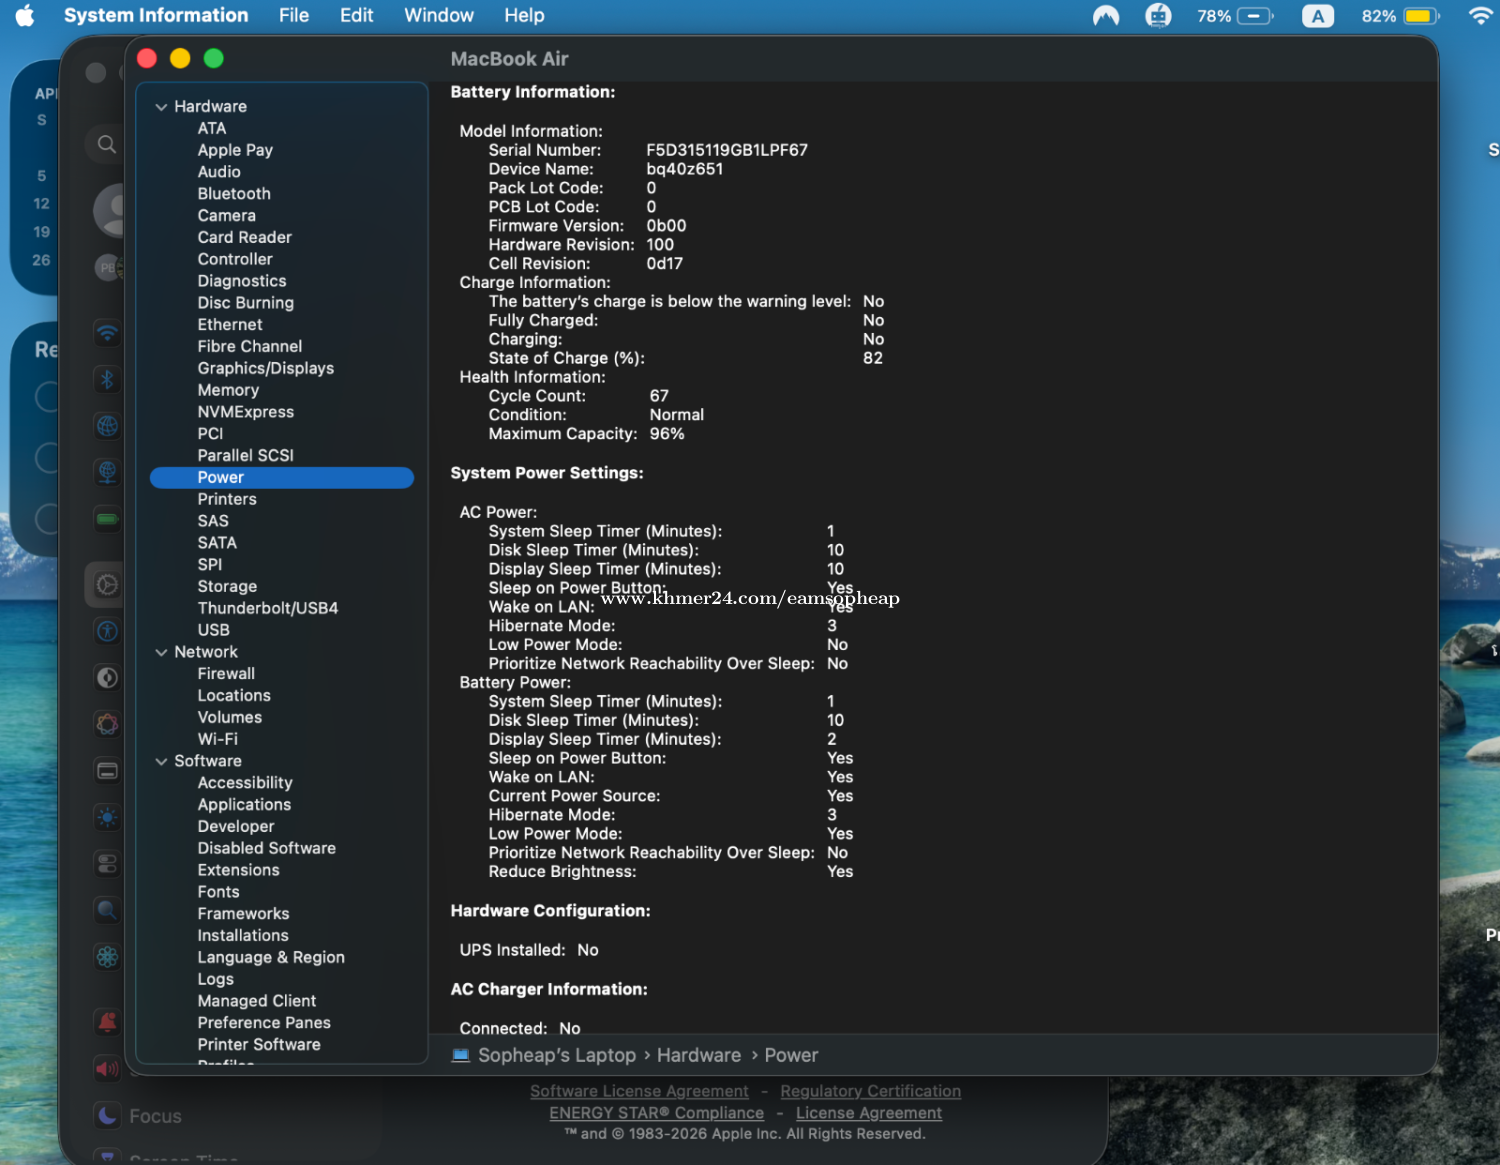Open Wi-Fi settings icon in System Settings sidebar
Viewport: 1500px width, 1165px height.
[107, 333]
